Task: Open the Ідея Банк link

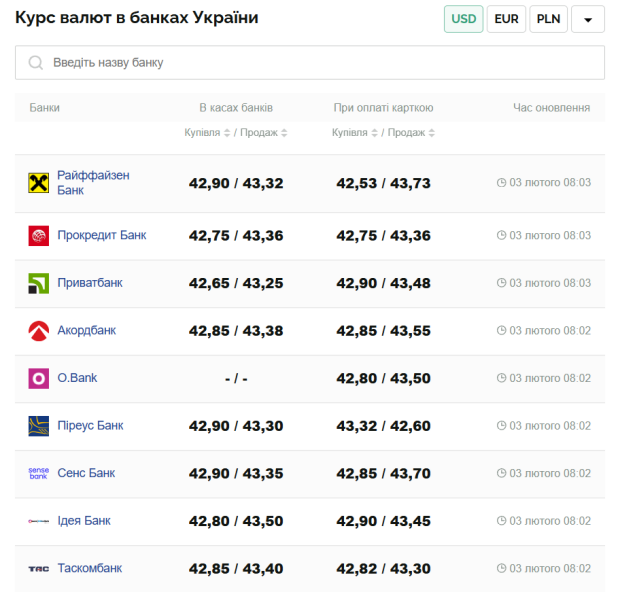Action: coord(84,521)
